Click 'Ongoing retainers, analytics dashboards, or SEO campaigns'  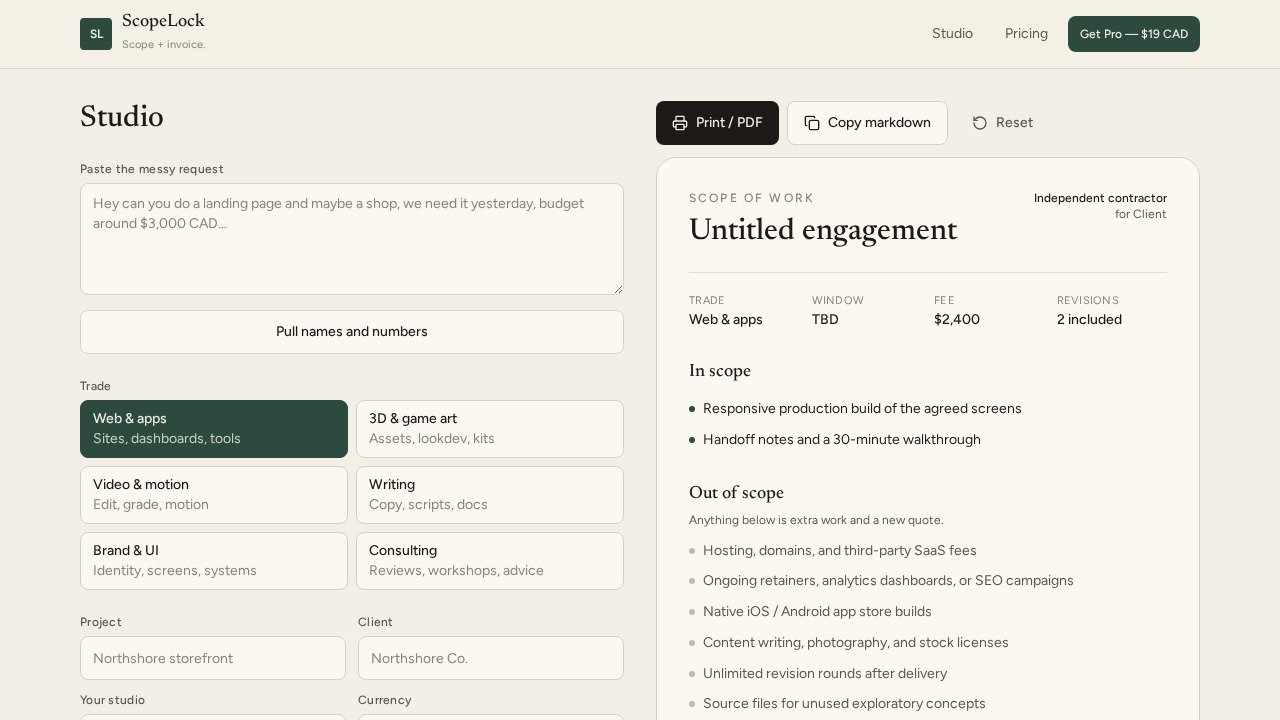pos(888,581)
